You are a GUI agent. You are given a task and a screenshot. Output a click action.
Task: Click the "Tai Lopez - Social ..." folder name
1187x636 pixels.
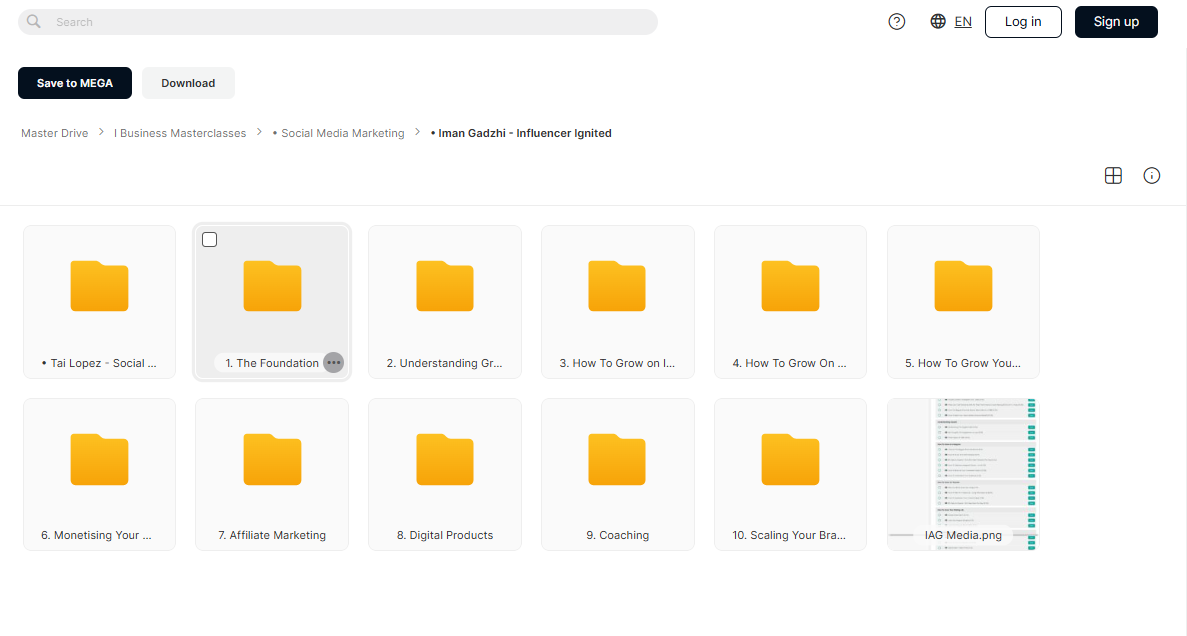click(x=99, y=363)
